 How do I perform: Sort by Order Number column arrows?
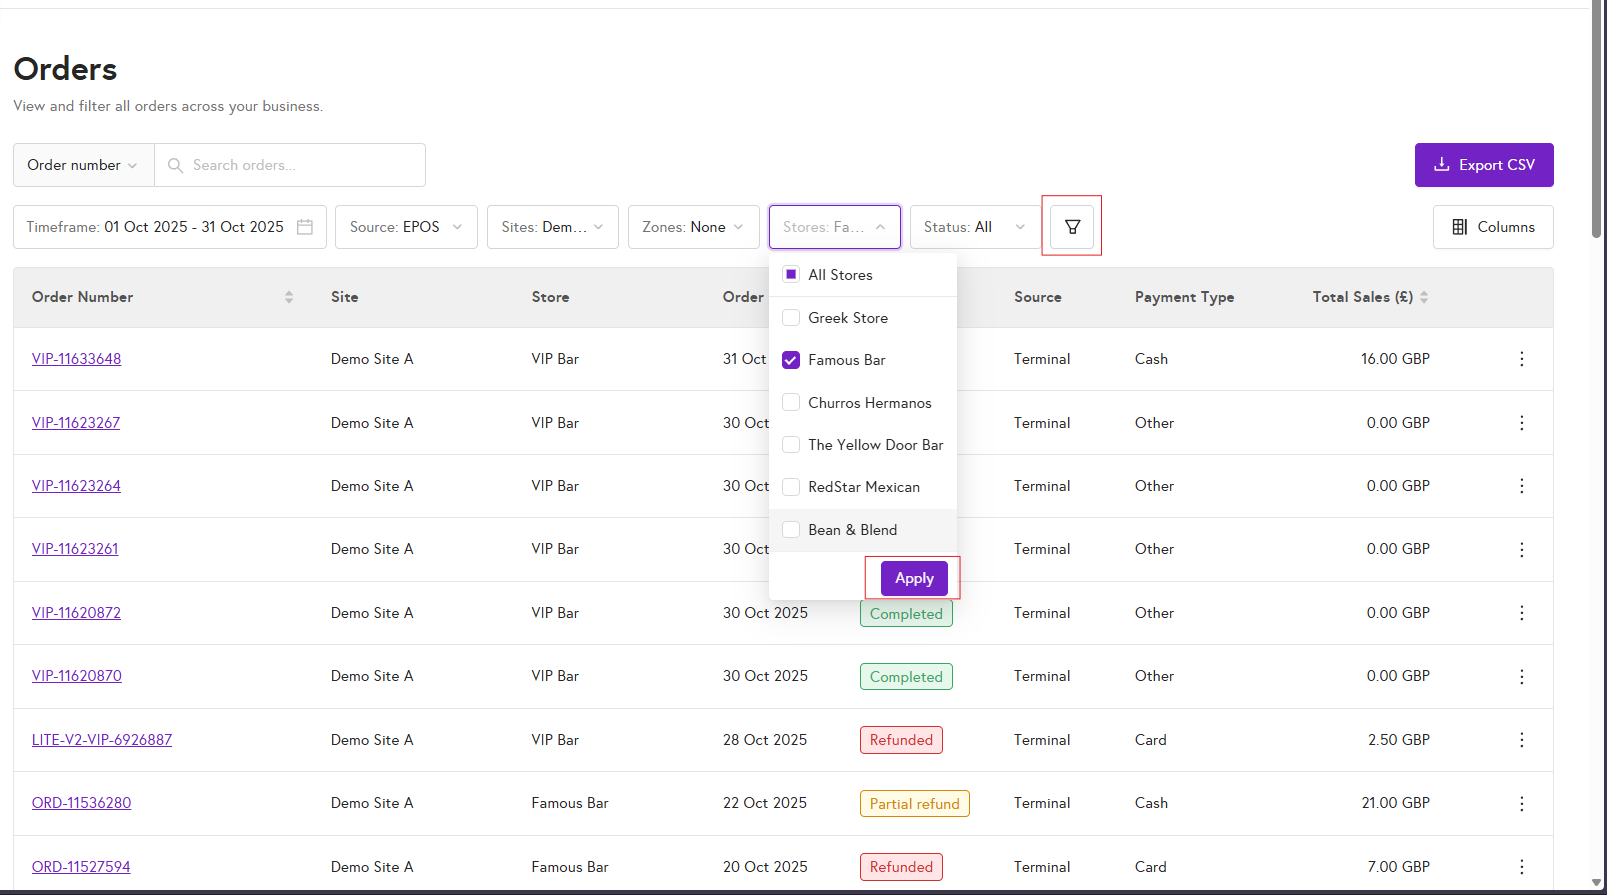(289, 297)
